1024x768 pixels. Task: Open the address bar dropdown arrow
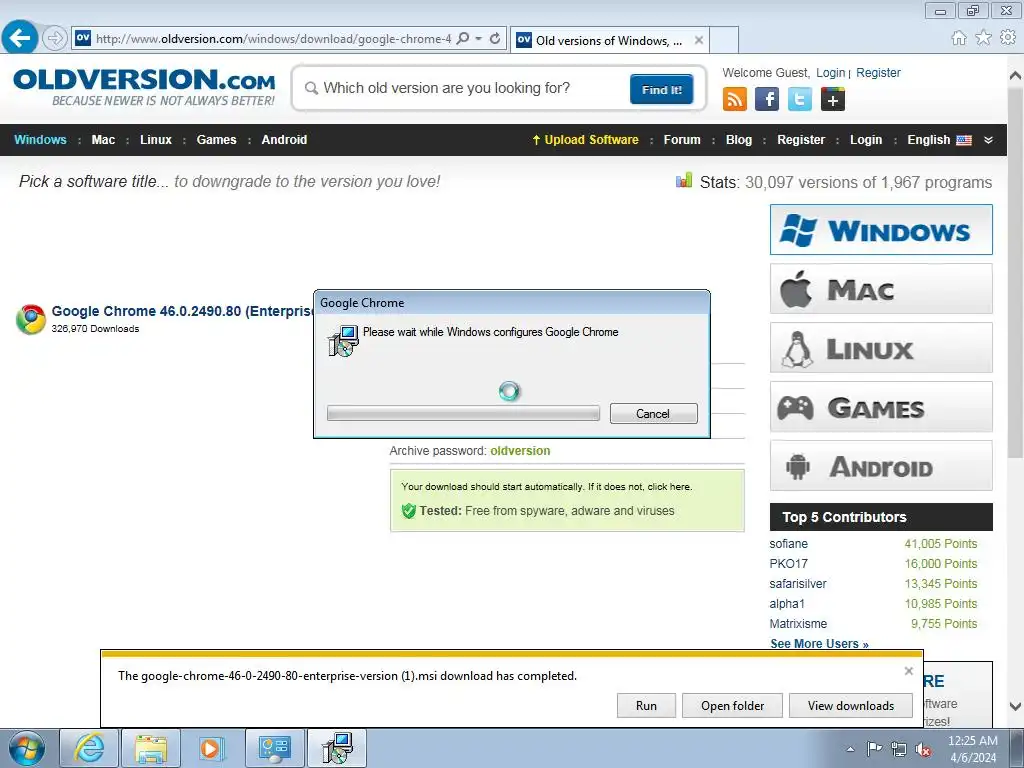pyautogui.click(x=479, y=39)
